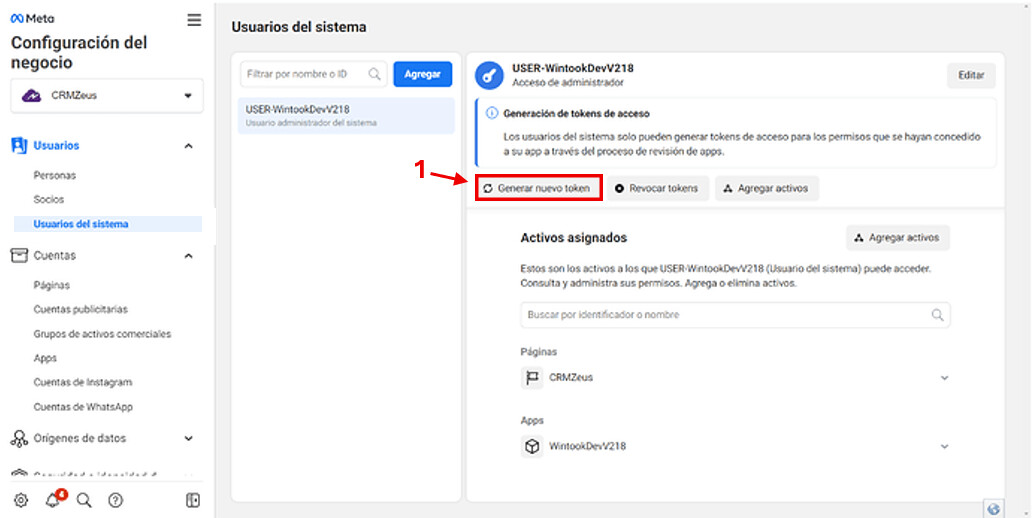The height and width of the screenshot is (518, 1034).
Task: Expand the WintookDevV218 app asset row
Action: tap(944, 446)
